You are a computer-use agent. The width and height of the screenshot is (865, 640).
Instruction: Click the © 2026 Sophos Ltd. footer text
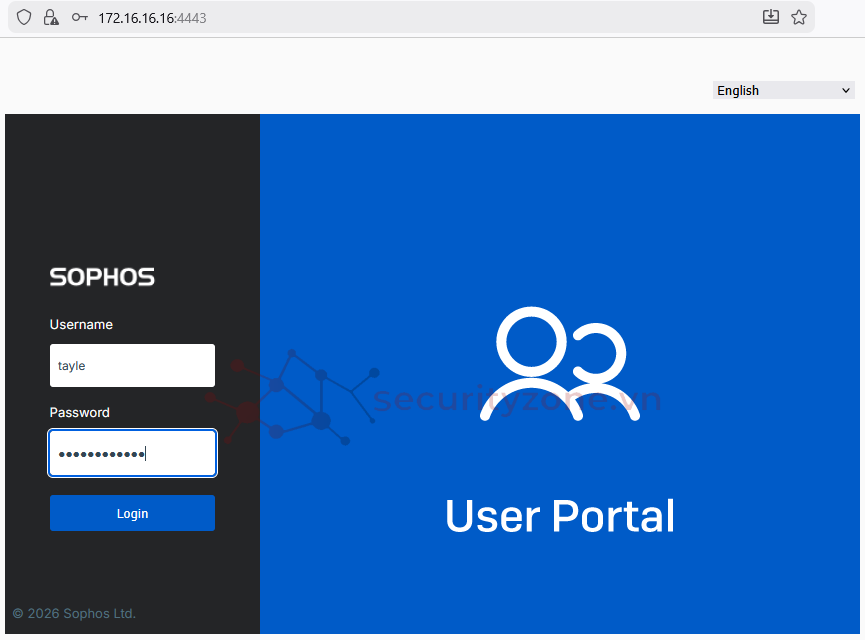pos(74,613)
